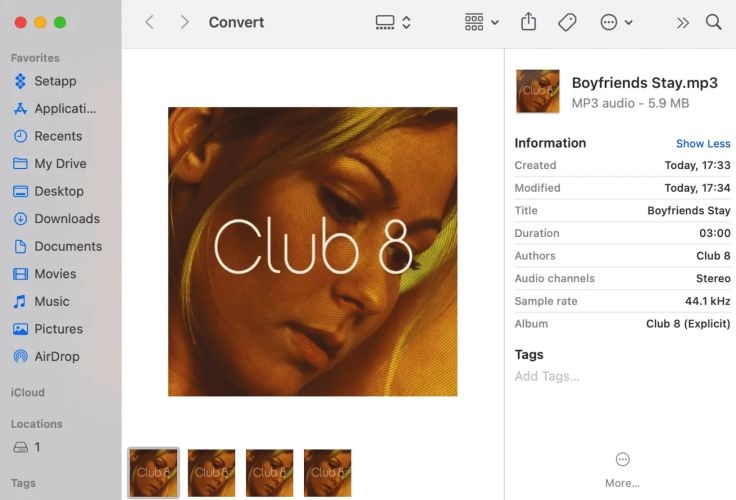Image resolution: width=736 pixels, height=500 pixels.
Task: Click the Setapp icon
Action: (x=20, y=81)
